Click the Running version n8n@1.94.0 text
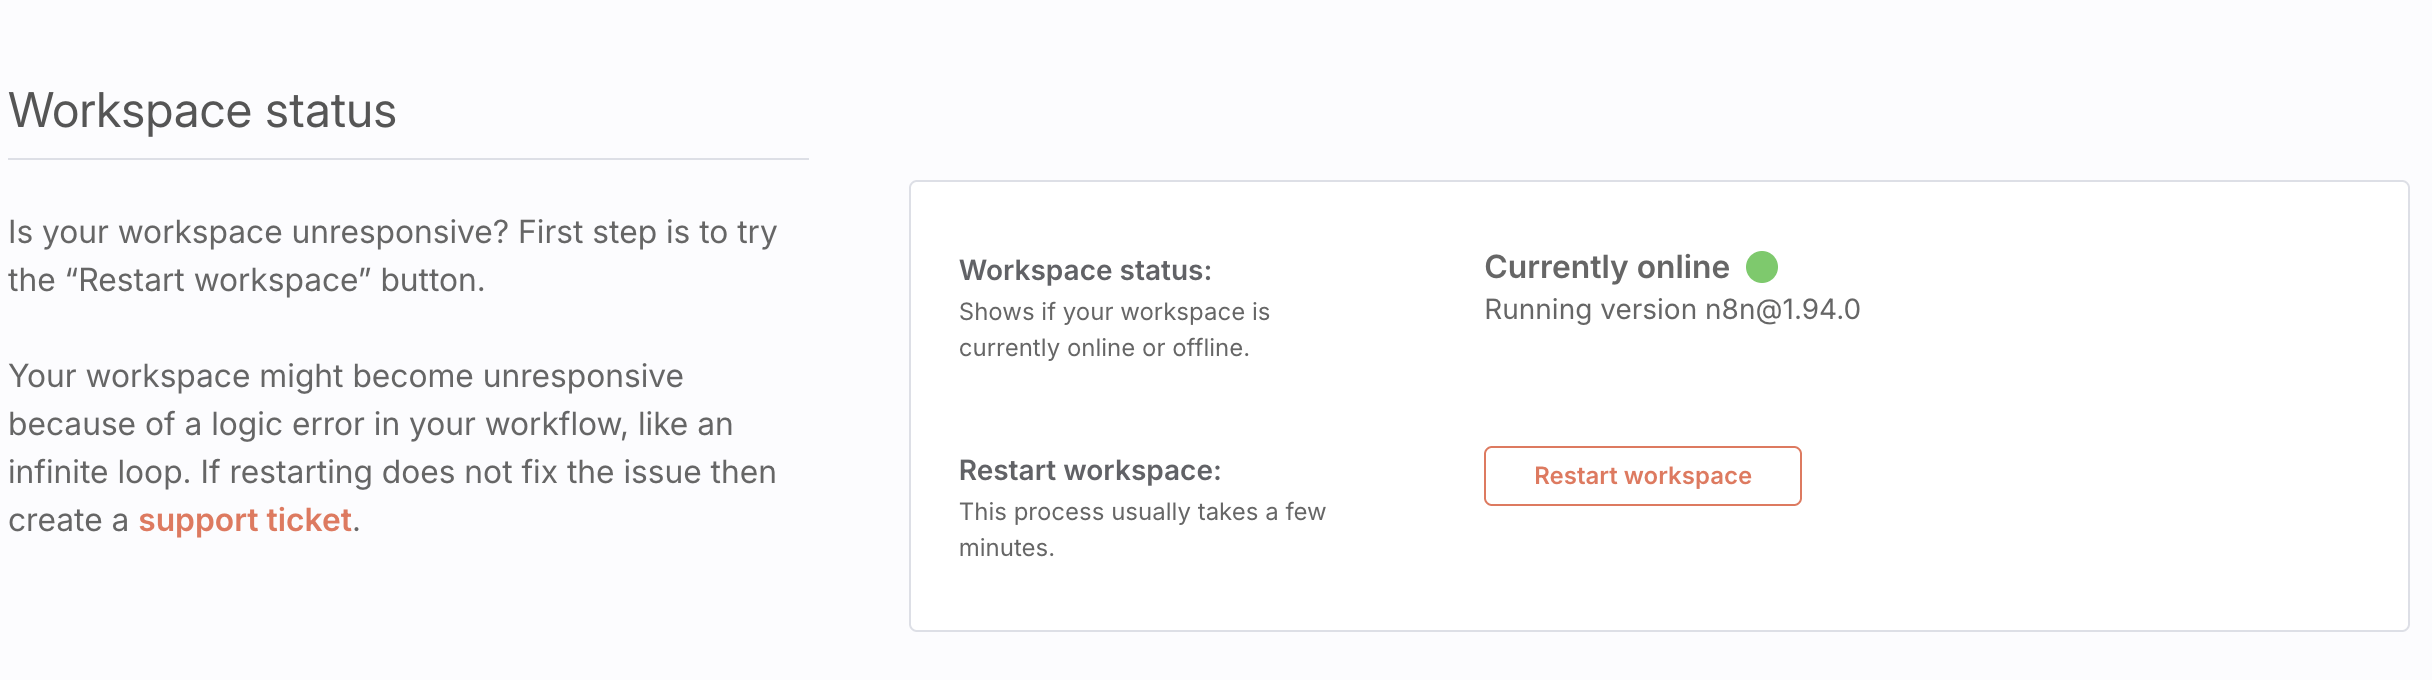This screenshot has width=2432, height=680. pos(1672,310)
